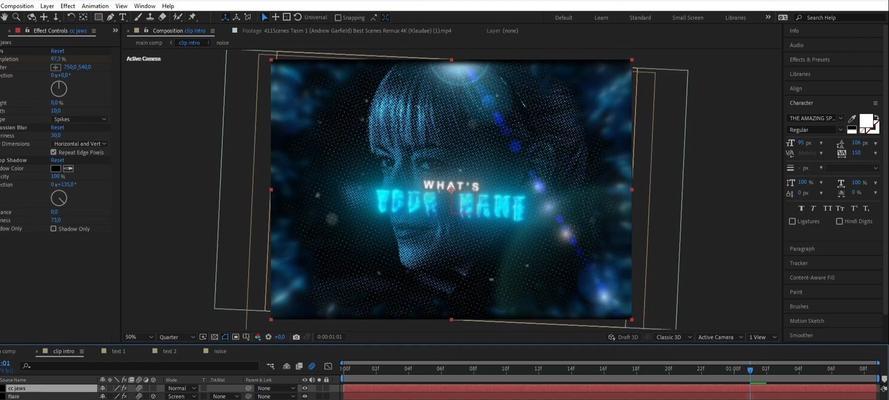The width and height of the screenshot is (889, 400).
Task: Switch to the noise timeline tab
Action: tap(221, 351)
